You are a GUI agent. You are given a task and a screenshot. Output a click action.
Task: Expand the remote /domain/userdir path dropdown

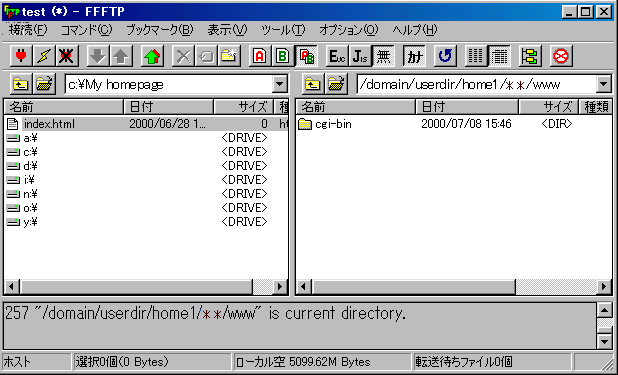[603, 84]
